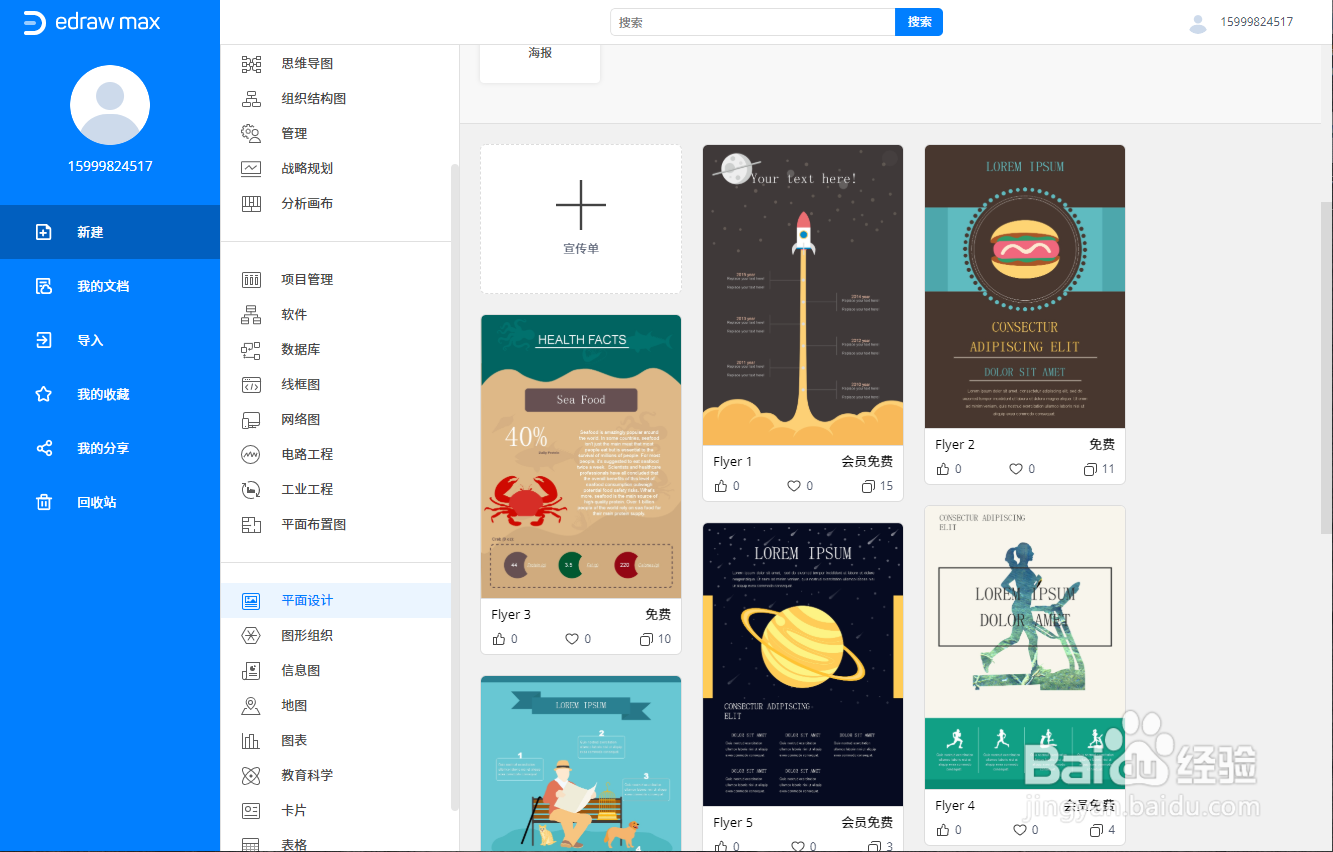Like Flyer 2 with thumbs-up icon
The width and height of the screenshot is (1333, 852).
point(943,469)
